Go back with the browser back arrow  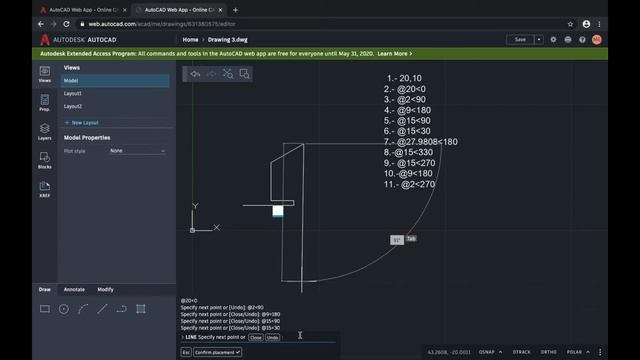pyautogui.click(x=41, y=24)
